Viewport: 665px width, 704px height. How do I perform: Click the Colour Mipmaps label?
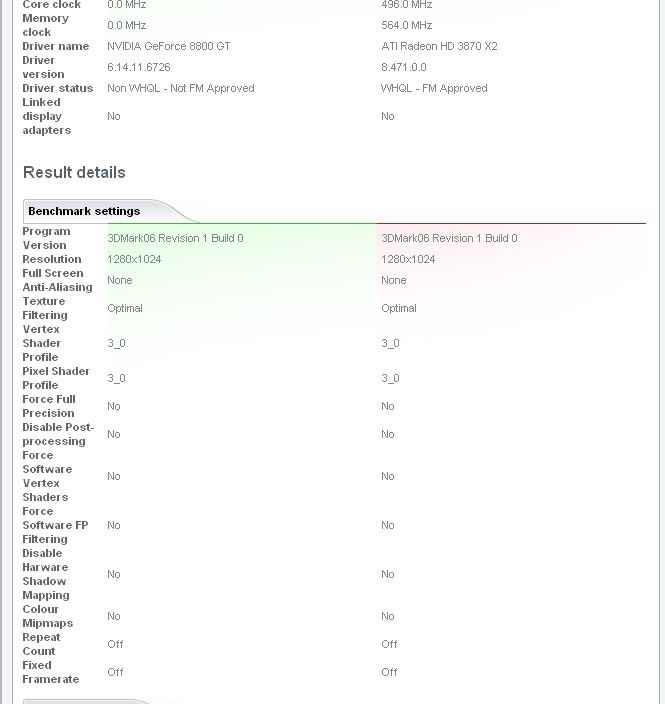(x=48, y=616)
